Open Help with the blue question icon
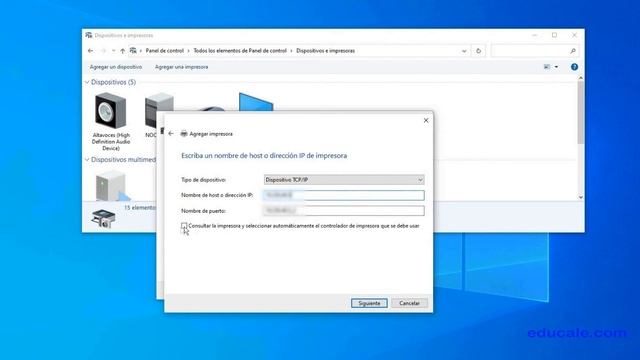This screenshot has width=640, height=360. point(574,67)
